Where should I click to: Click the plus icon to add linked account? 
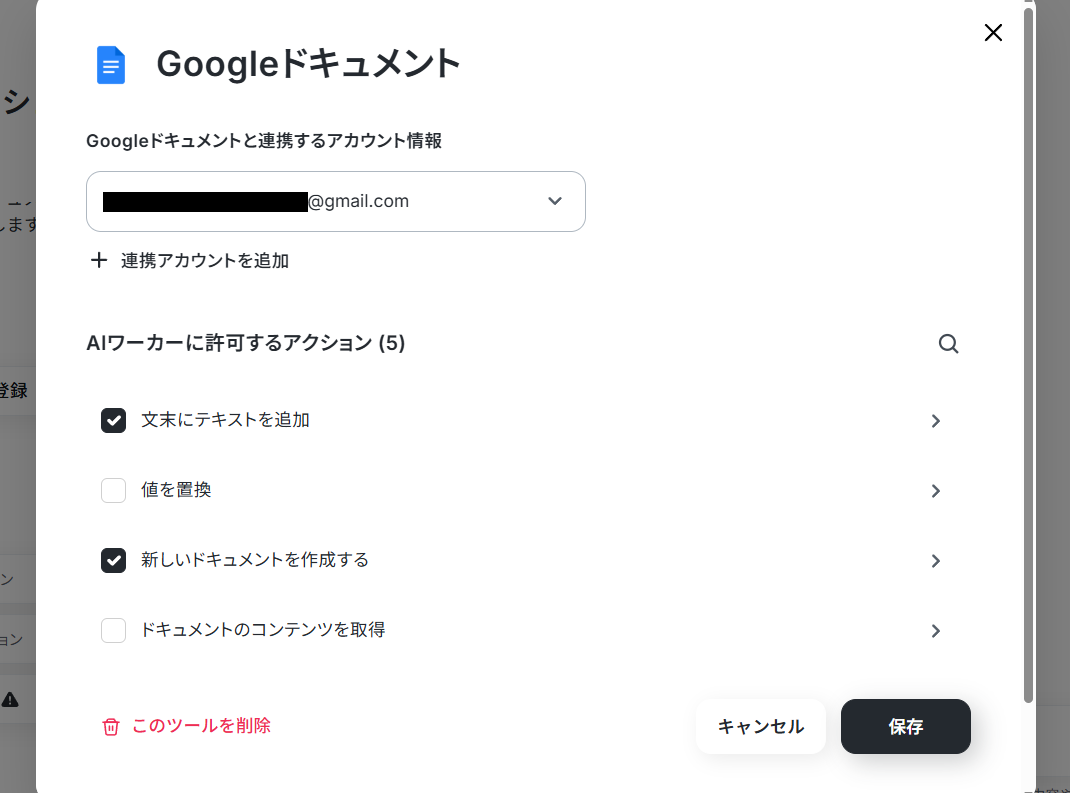(99, 261)
